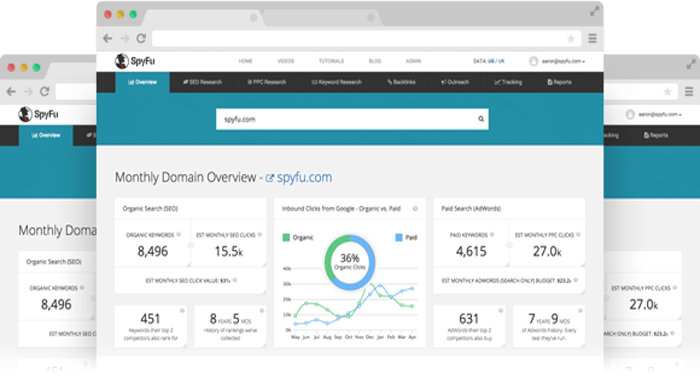
Task: Click reload icon in left background window
Action: coord(45,92)
